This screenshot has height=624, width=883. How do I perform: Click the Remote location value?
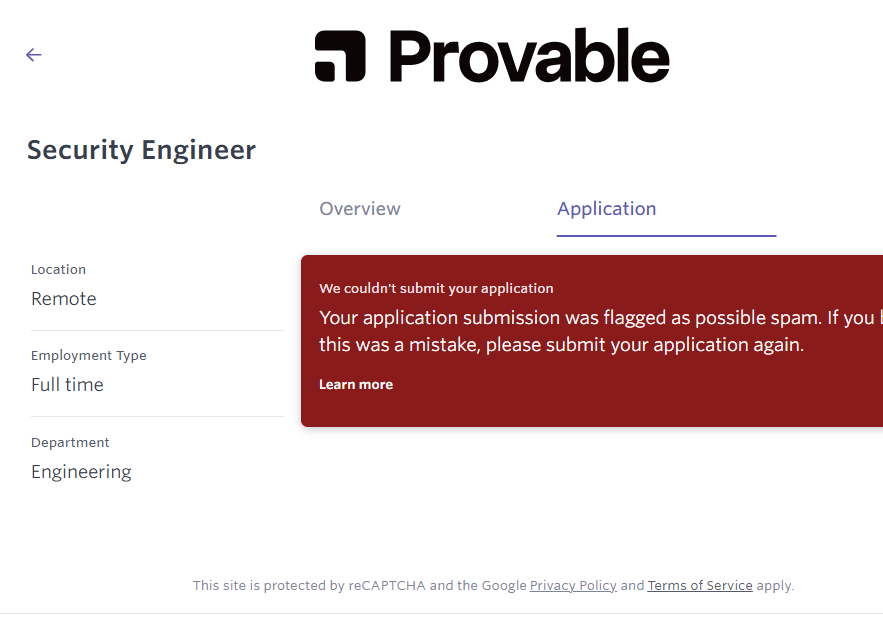[x=64, y=299]
